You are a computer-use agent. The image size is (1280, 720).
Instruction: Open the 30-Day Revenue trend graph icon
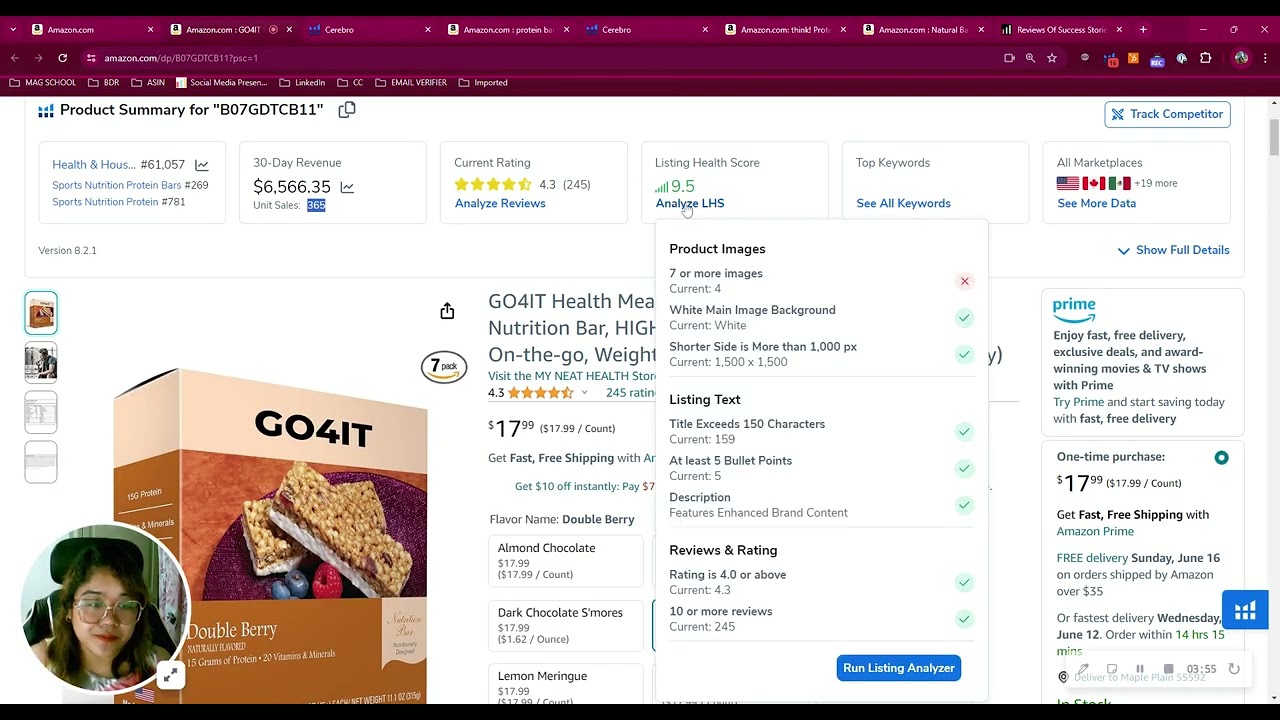(x=347, y=187)
